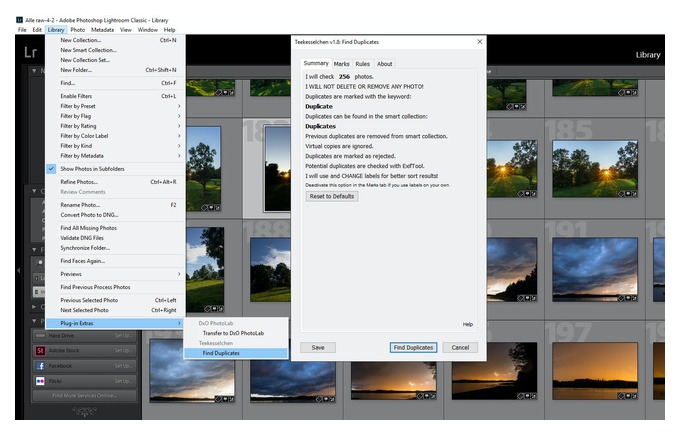Select New Folder menu item
Image resolution: width=680 pixels, height=435 pixels.
(x=115, y=70)
